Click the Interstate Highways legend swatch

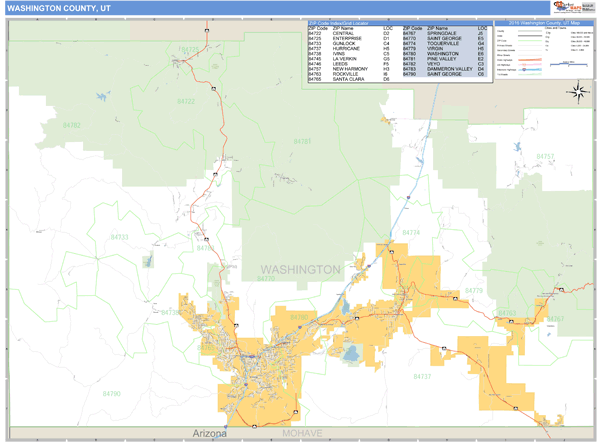coord(530,70)
